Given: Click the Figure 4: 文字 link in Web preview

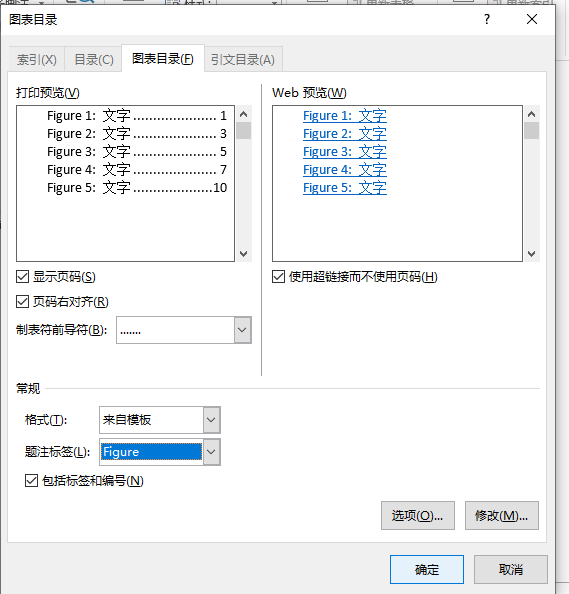Looking at the screenshot, I should [345, 170].
